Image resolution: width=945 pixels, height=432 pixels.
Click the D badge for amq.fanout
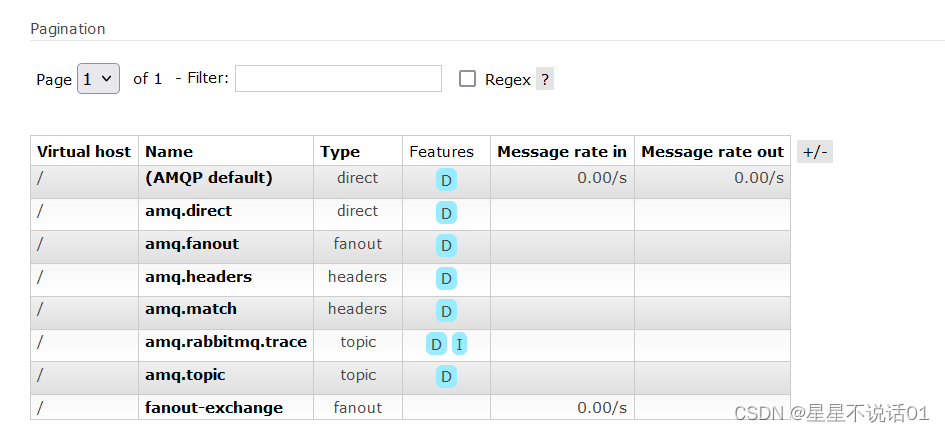coord(446,246)
